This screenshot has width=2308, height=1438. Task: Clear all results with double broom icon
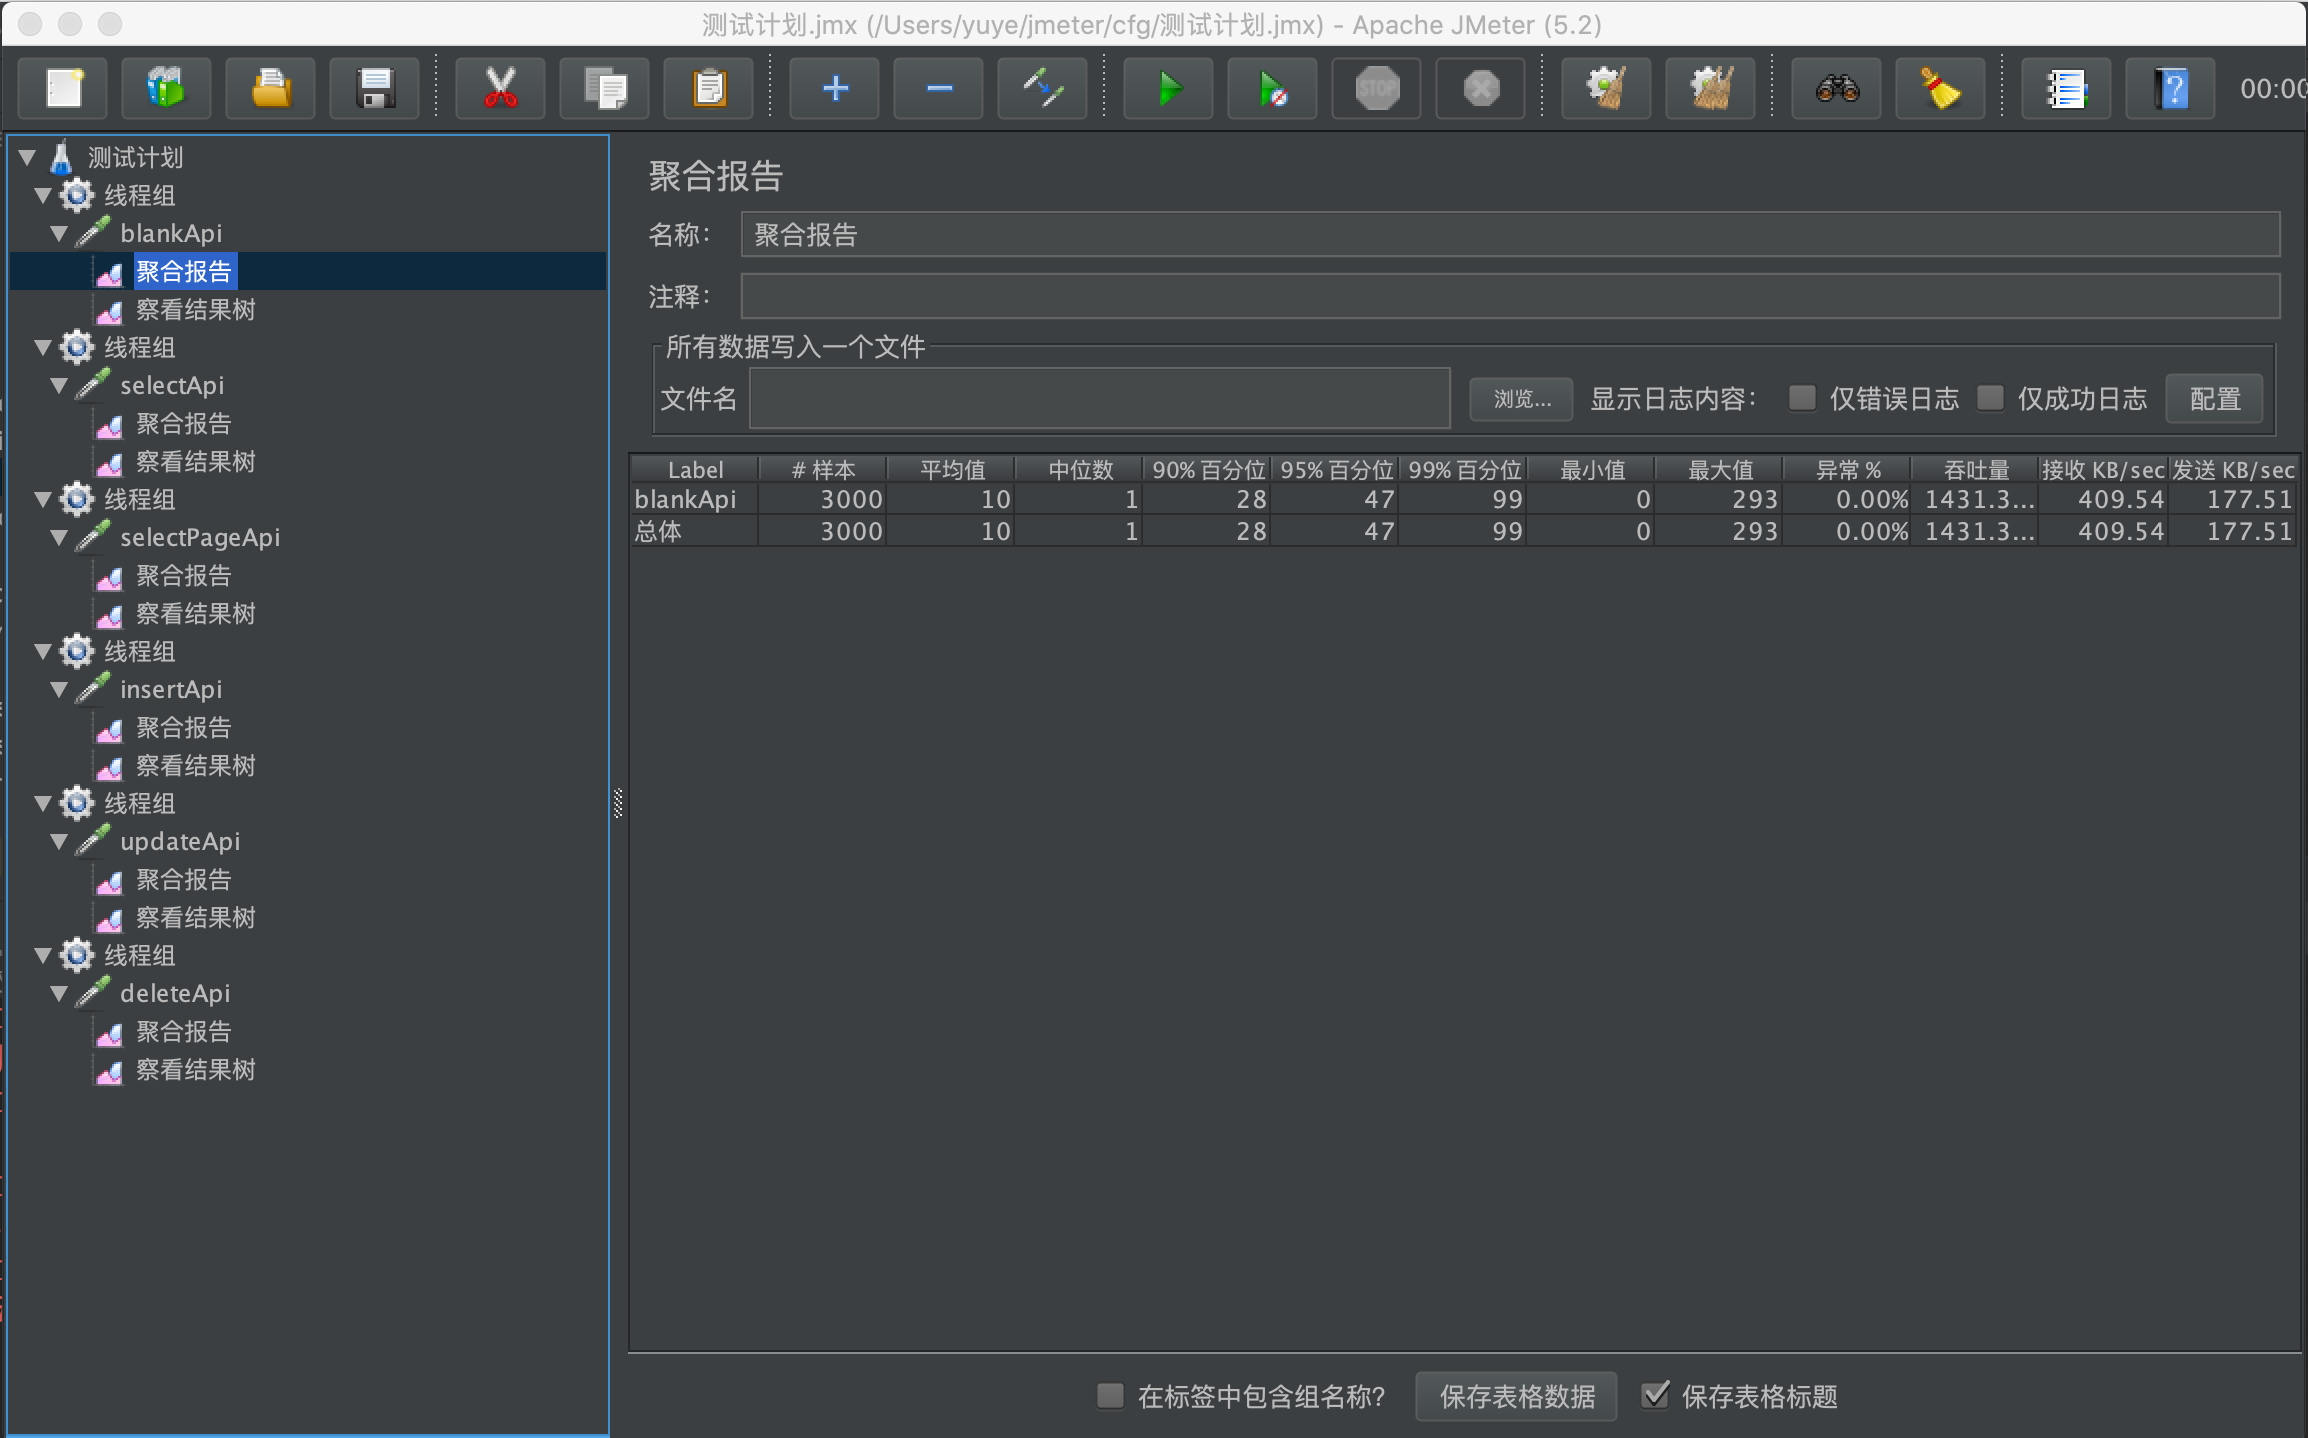1711,89
